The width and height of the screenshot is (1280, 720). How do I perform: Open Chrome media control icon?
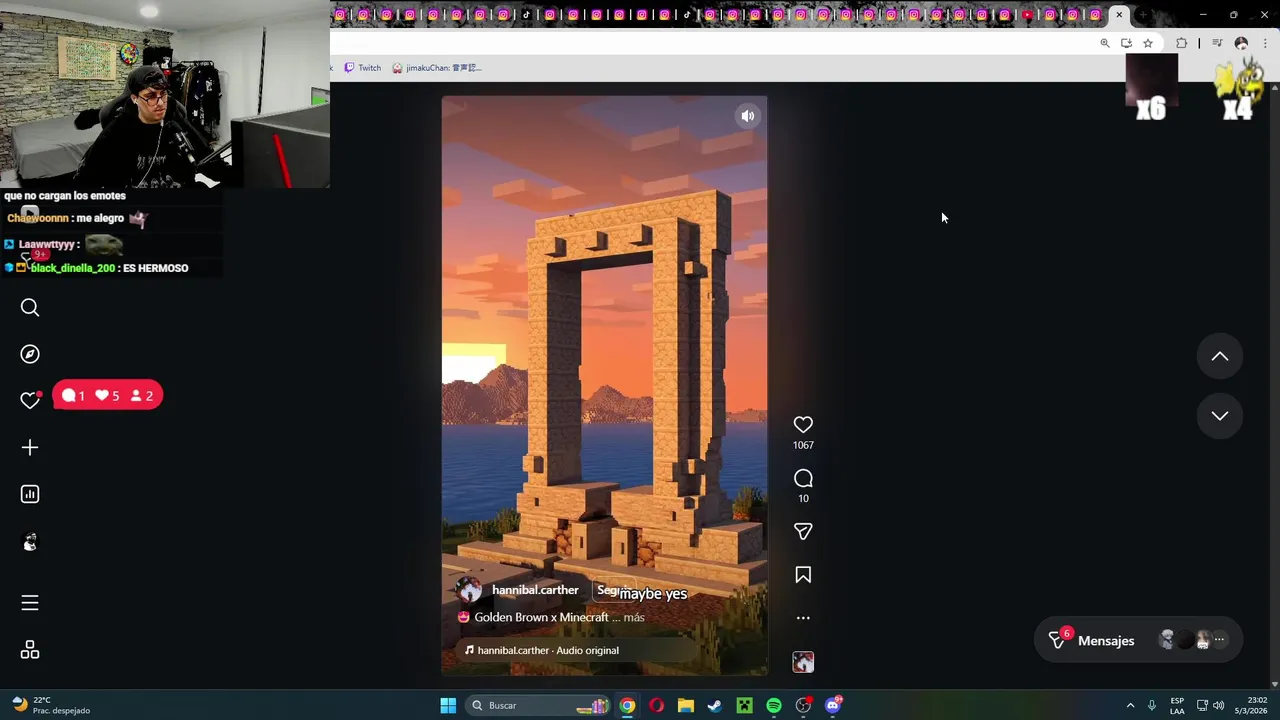tap(1217, 43)
